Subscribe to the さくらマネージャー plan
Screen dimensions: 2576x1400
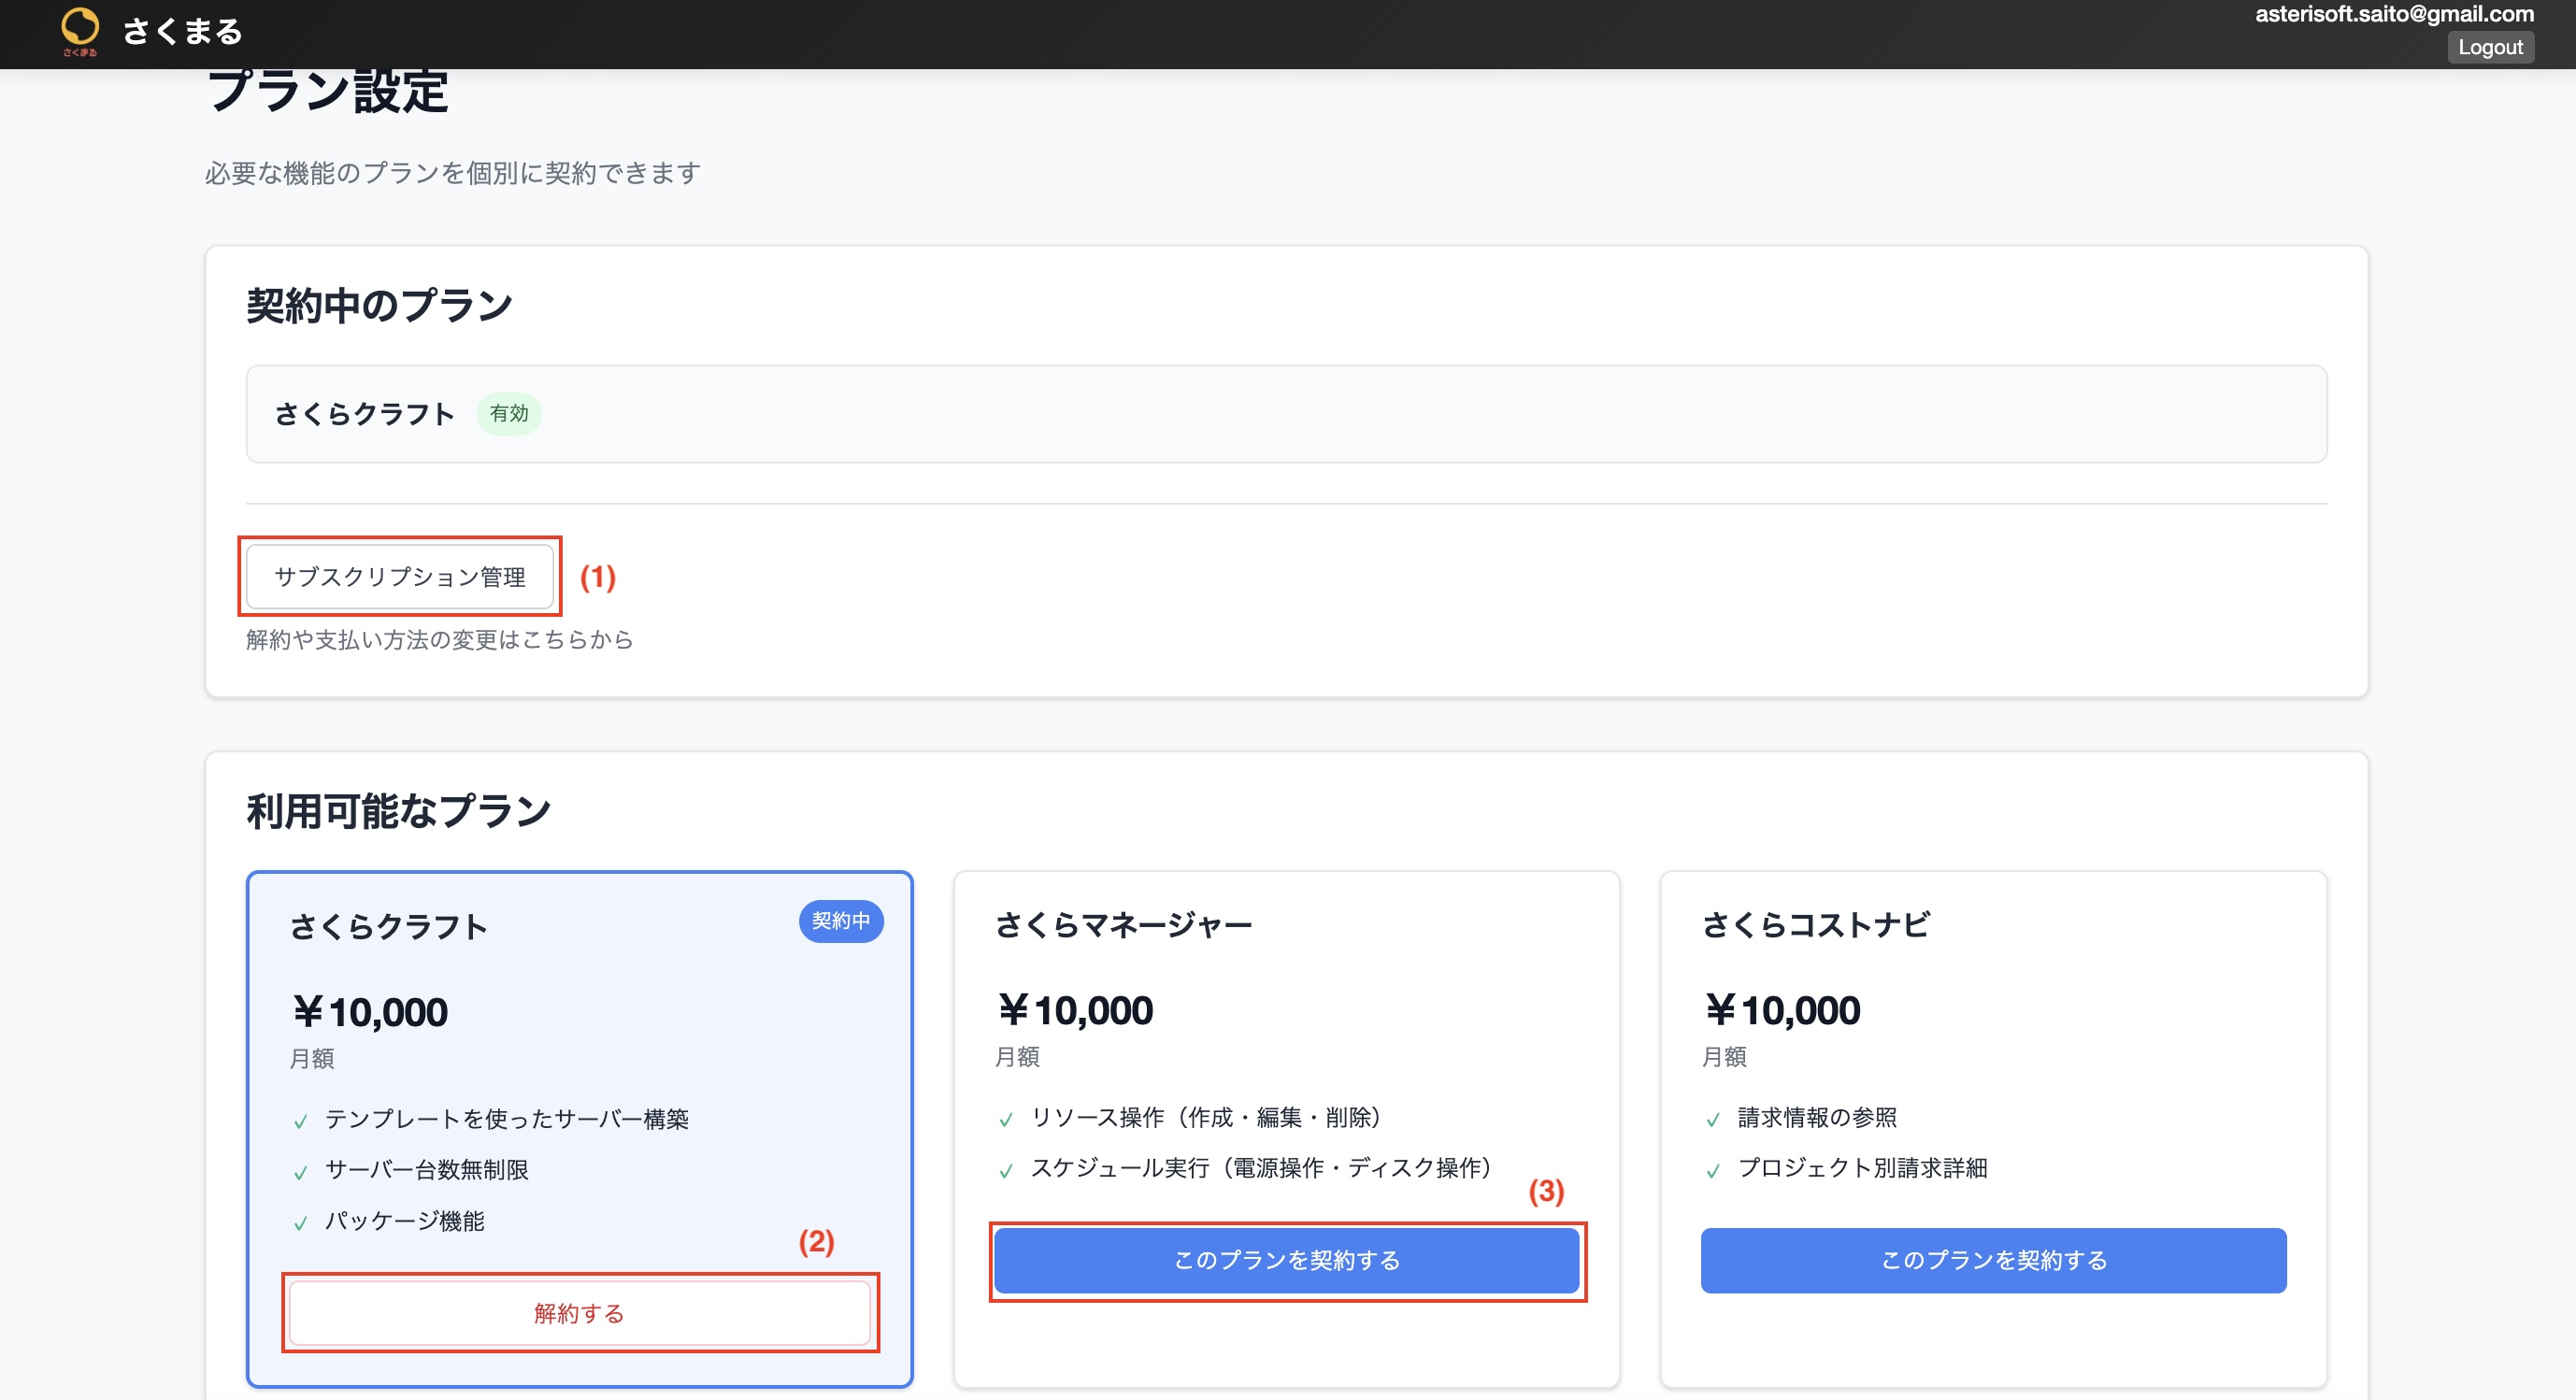[x=1286, y=1260]
